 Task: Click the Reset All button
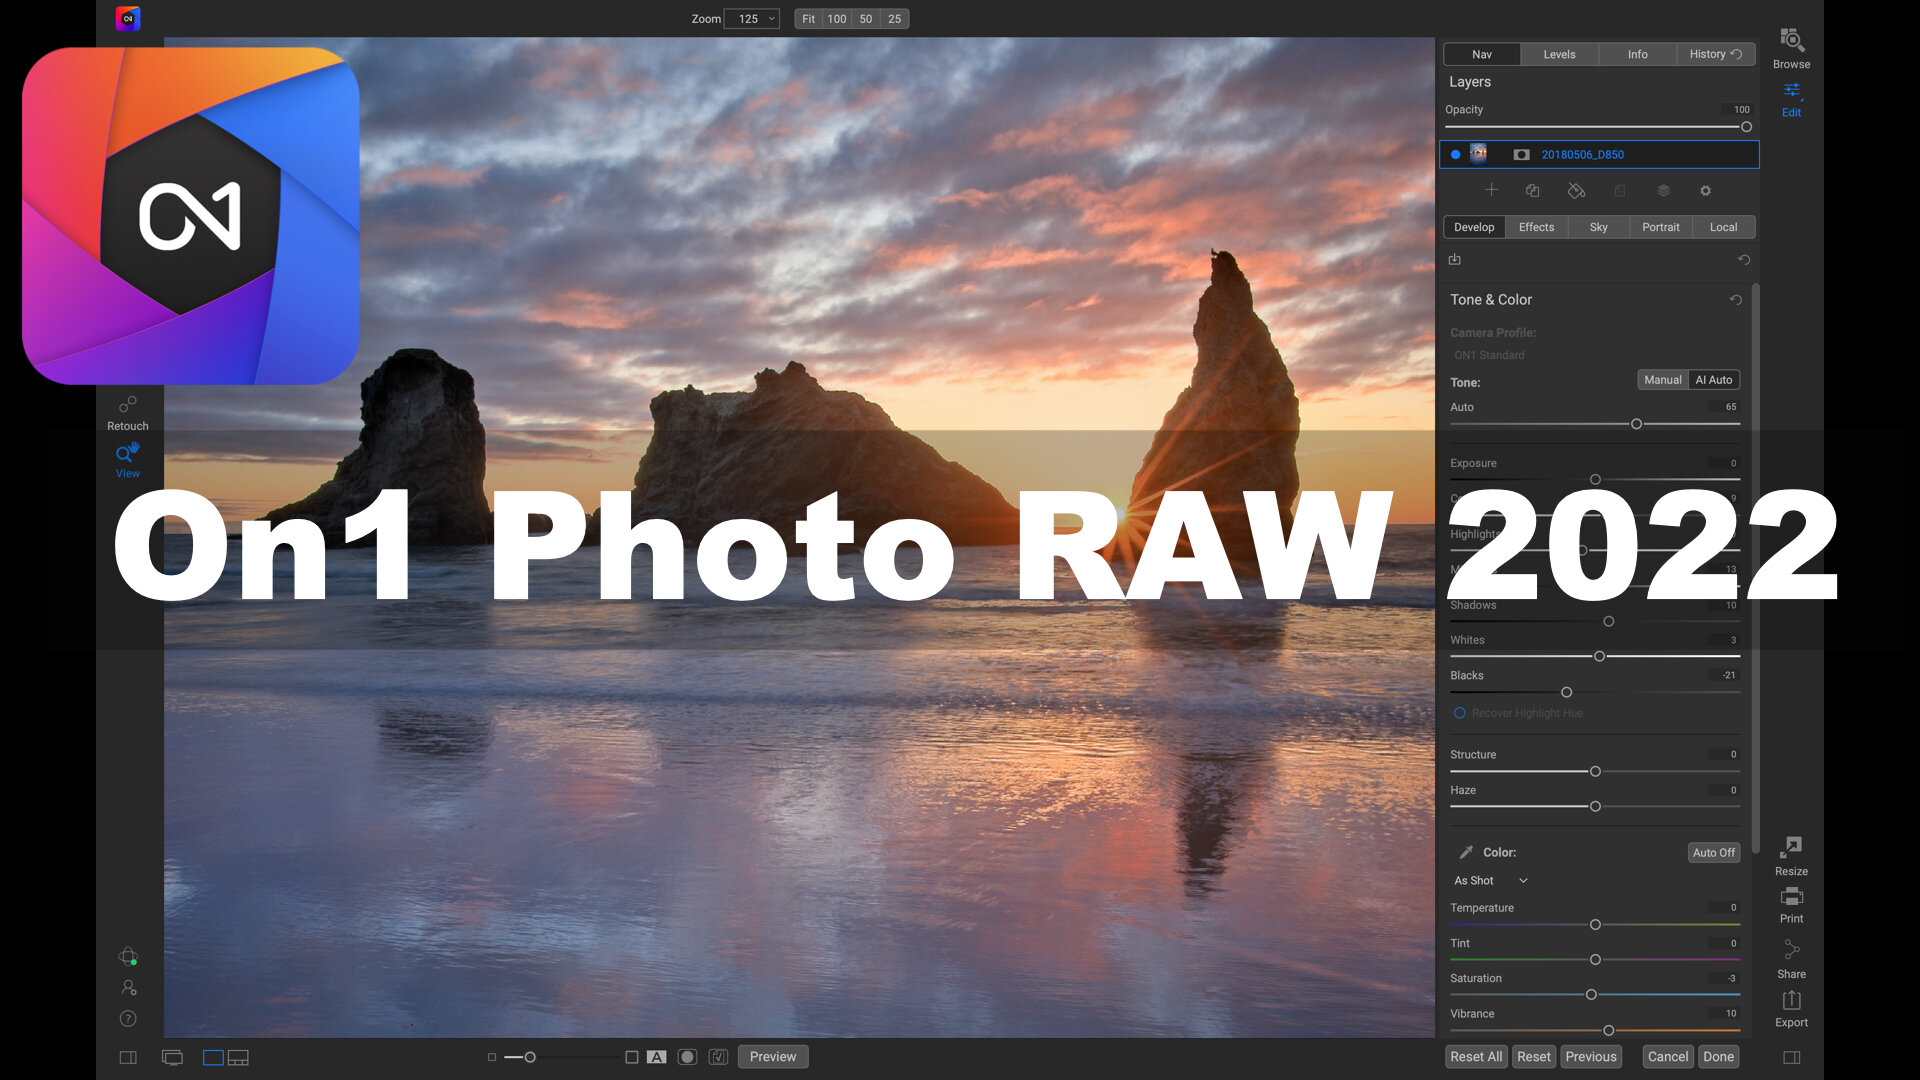pyautogui.click(x=1476, y=1057)
